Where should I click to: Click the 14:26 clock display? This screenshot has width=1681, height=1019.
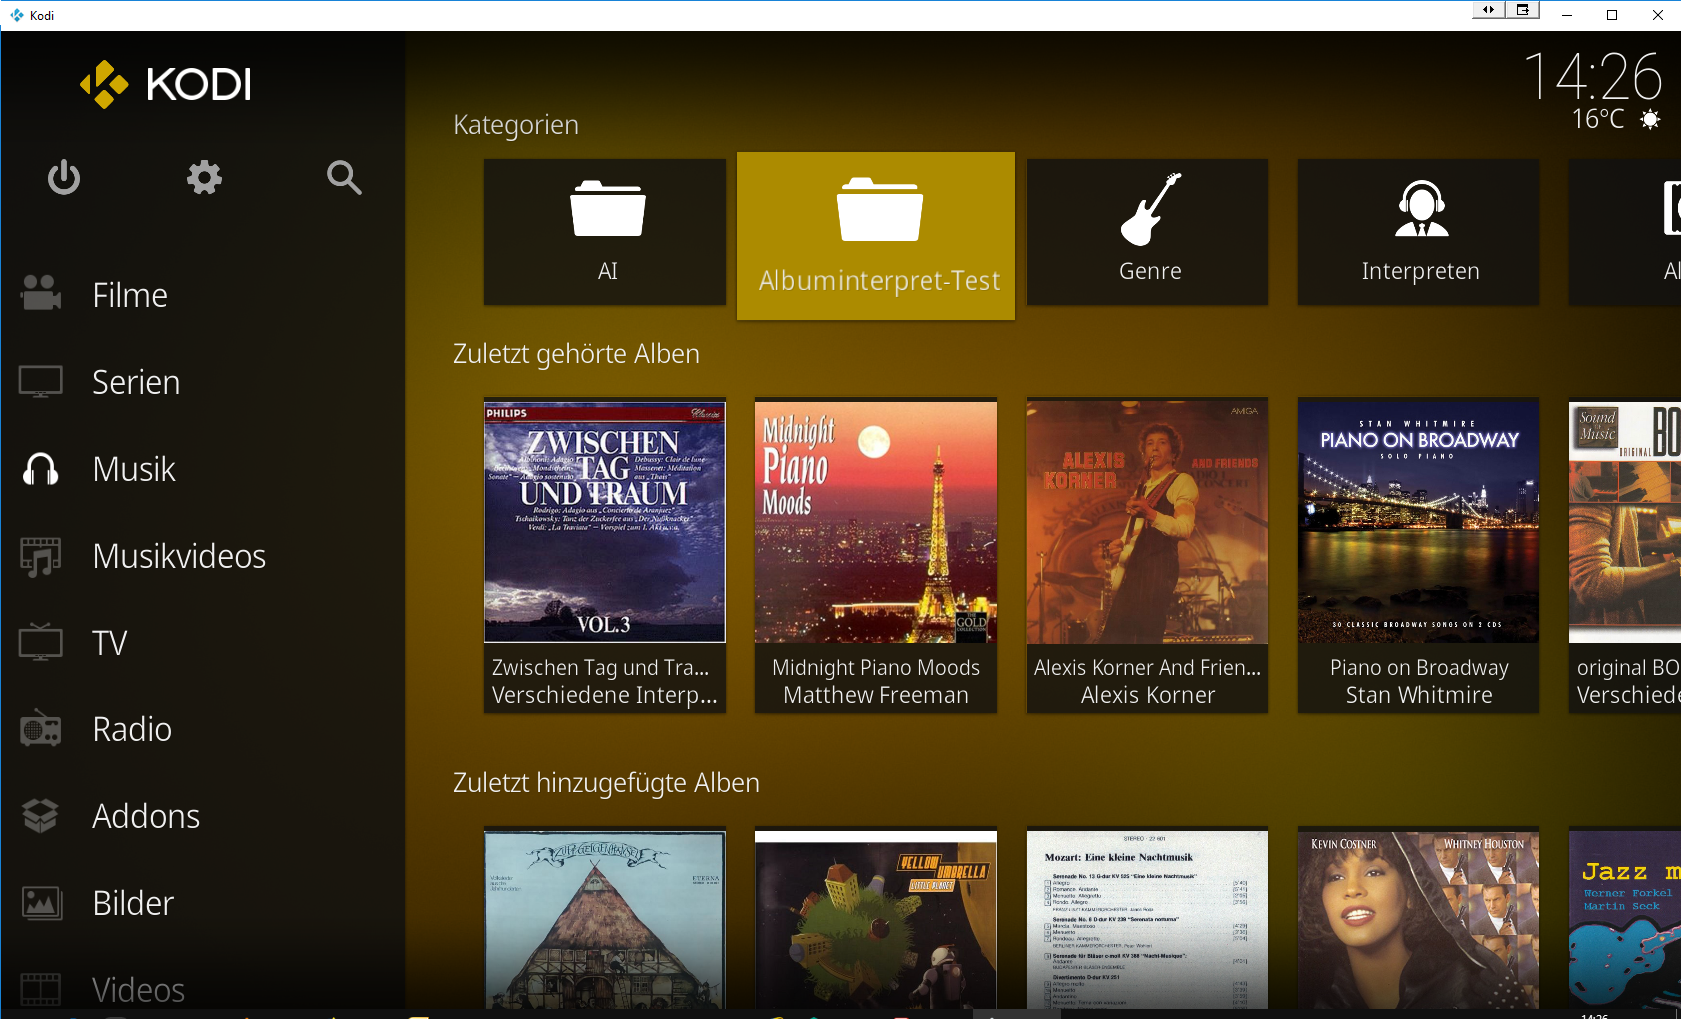[1593, 76]
